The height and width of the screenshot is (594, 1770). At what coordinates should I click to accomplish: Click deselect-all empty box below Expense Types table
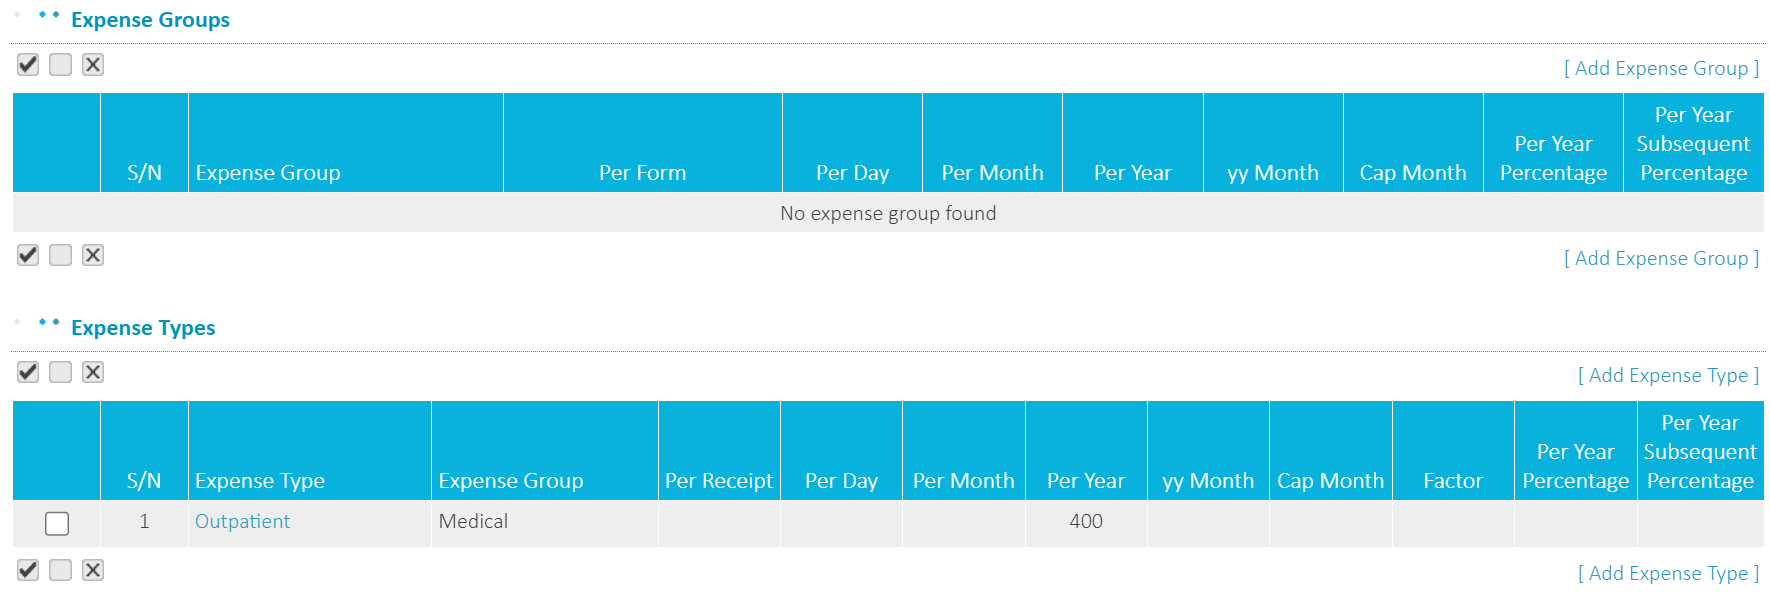pyautogui.click(x=61, y=570)
